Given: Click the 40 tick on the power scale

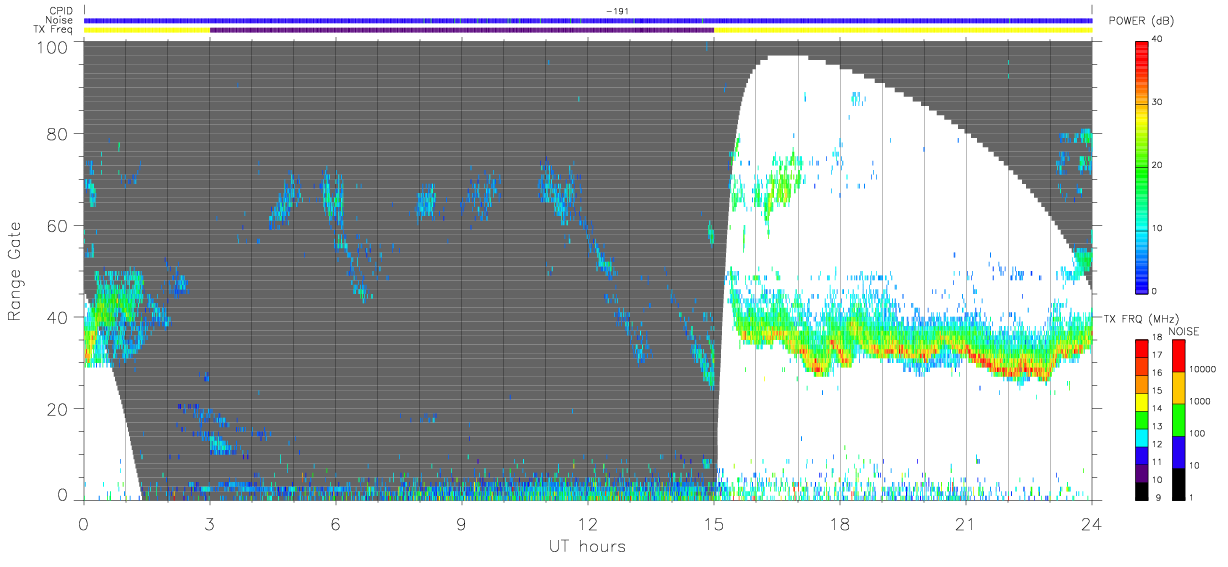Looking at the screenshot, I should (x=1158, y=39).
